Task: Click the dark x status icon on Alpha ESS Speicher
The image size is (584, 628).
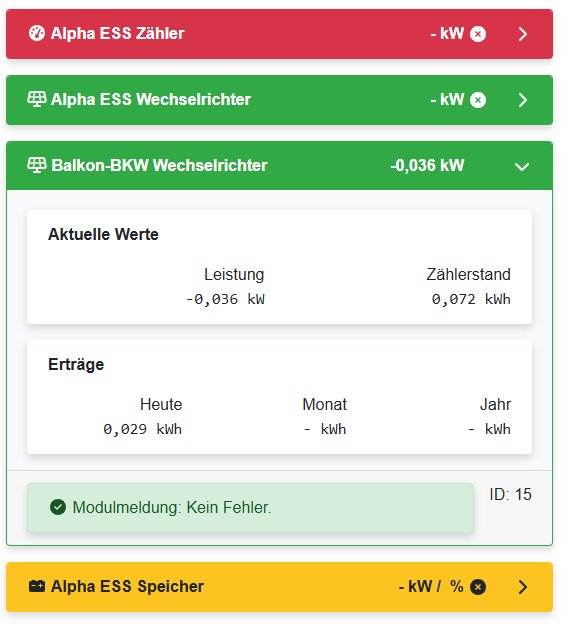Action: point(477,587)
